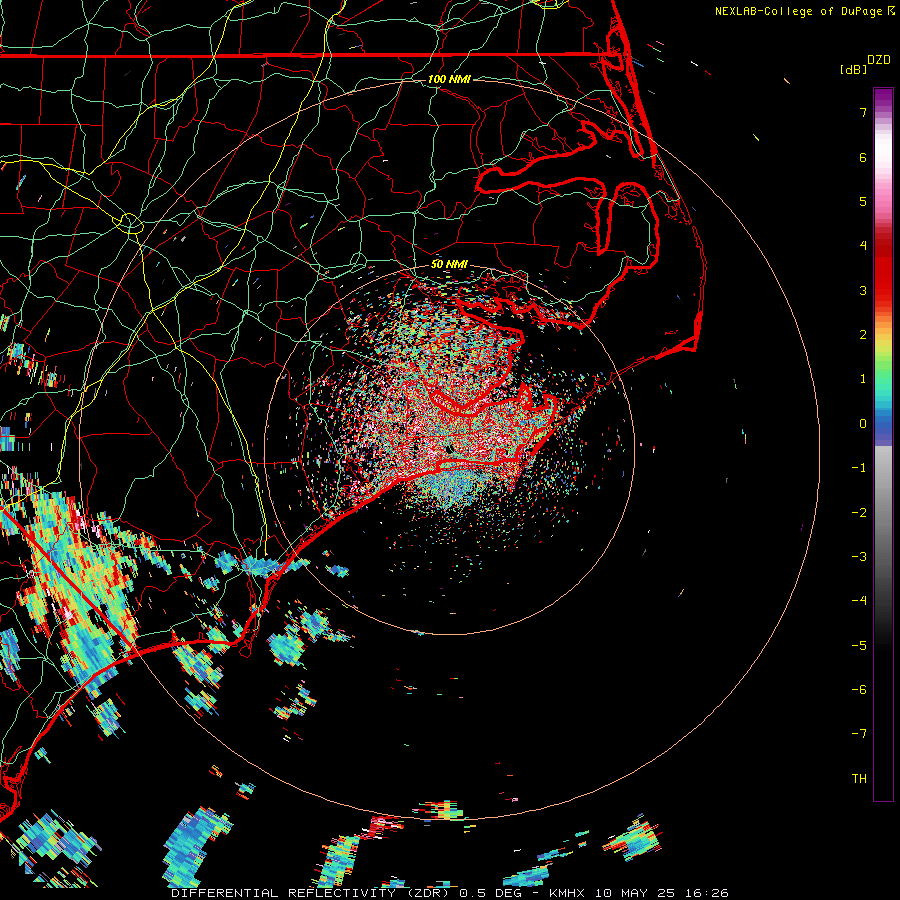Click the -3 value on the scale
900x900 pixels.
pos(859,557)
